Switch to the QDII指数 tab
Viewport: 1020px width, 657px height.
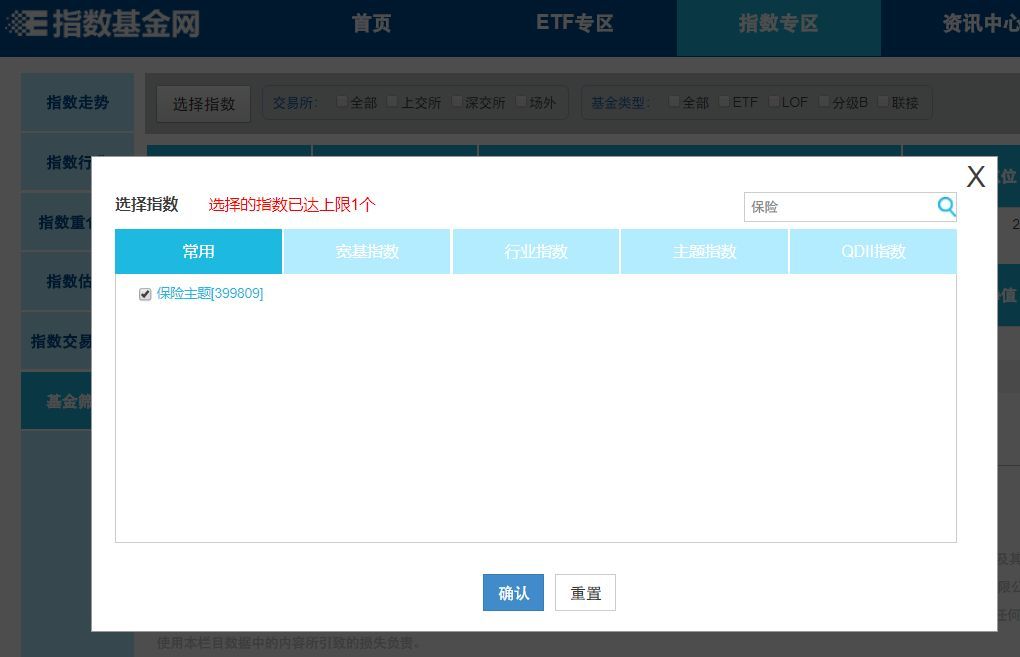(x=873, y=251)
